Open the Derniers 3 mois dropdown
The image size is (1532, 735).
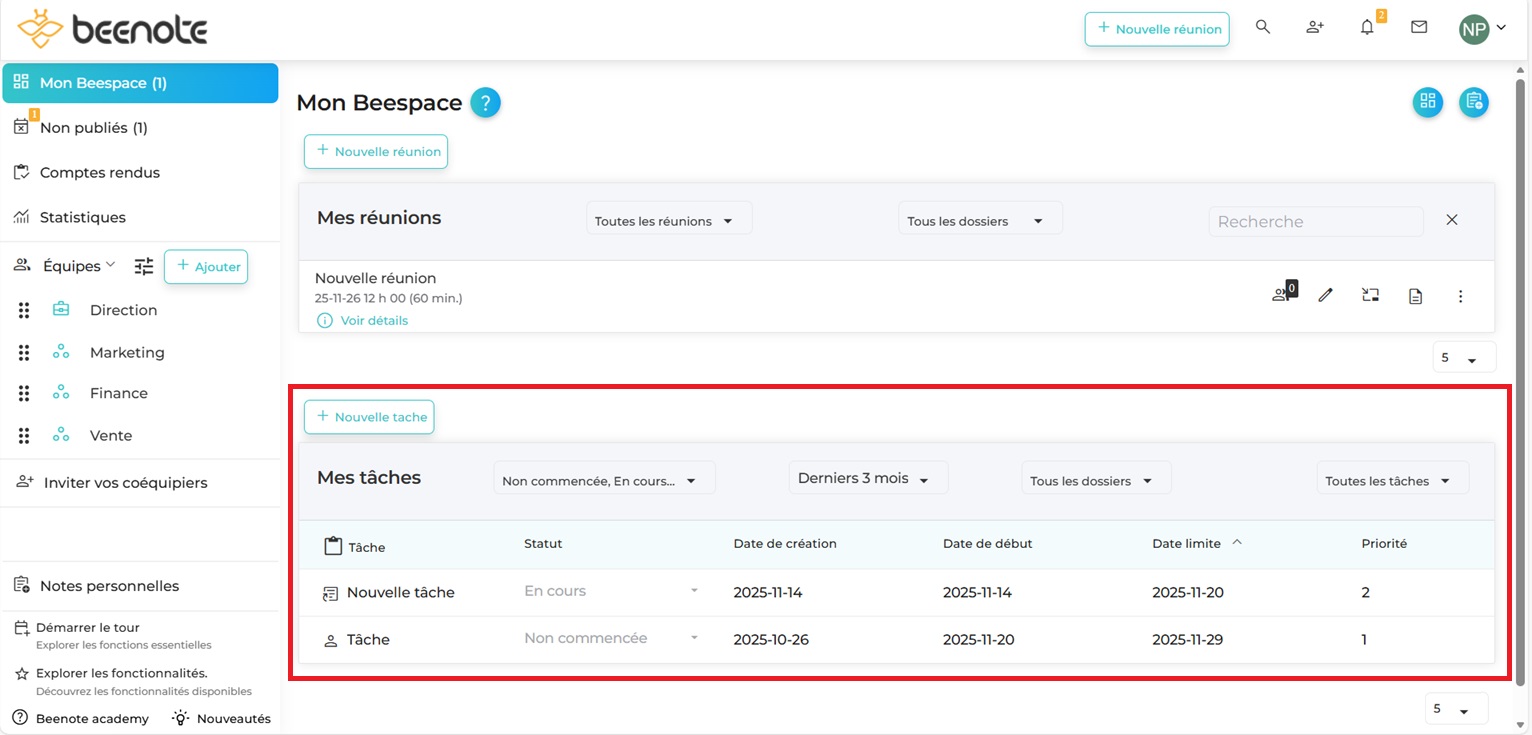(x=867, y=479)
